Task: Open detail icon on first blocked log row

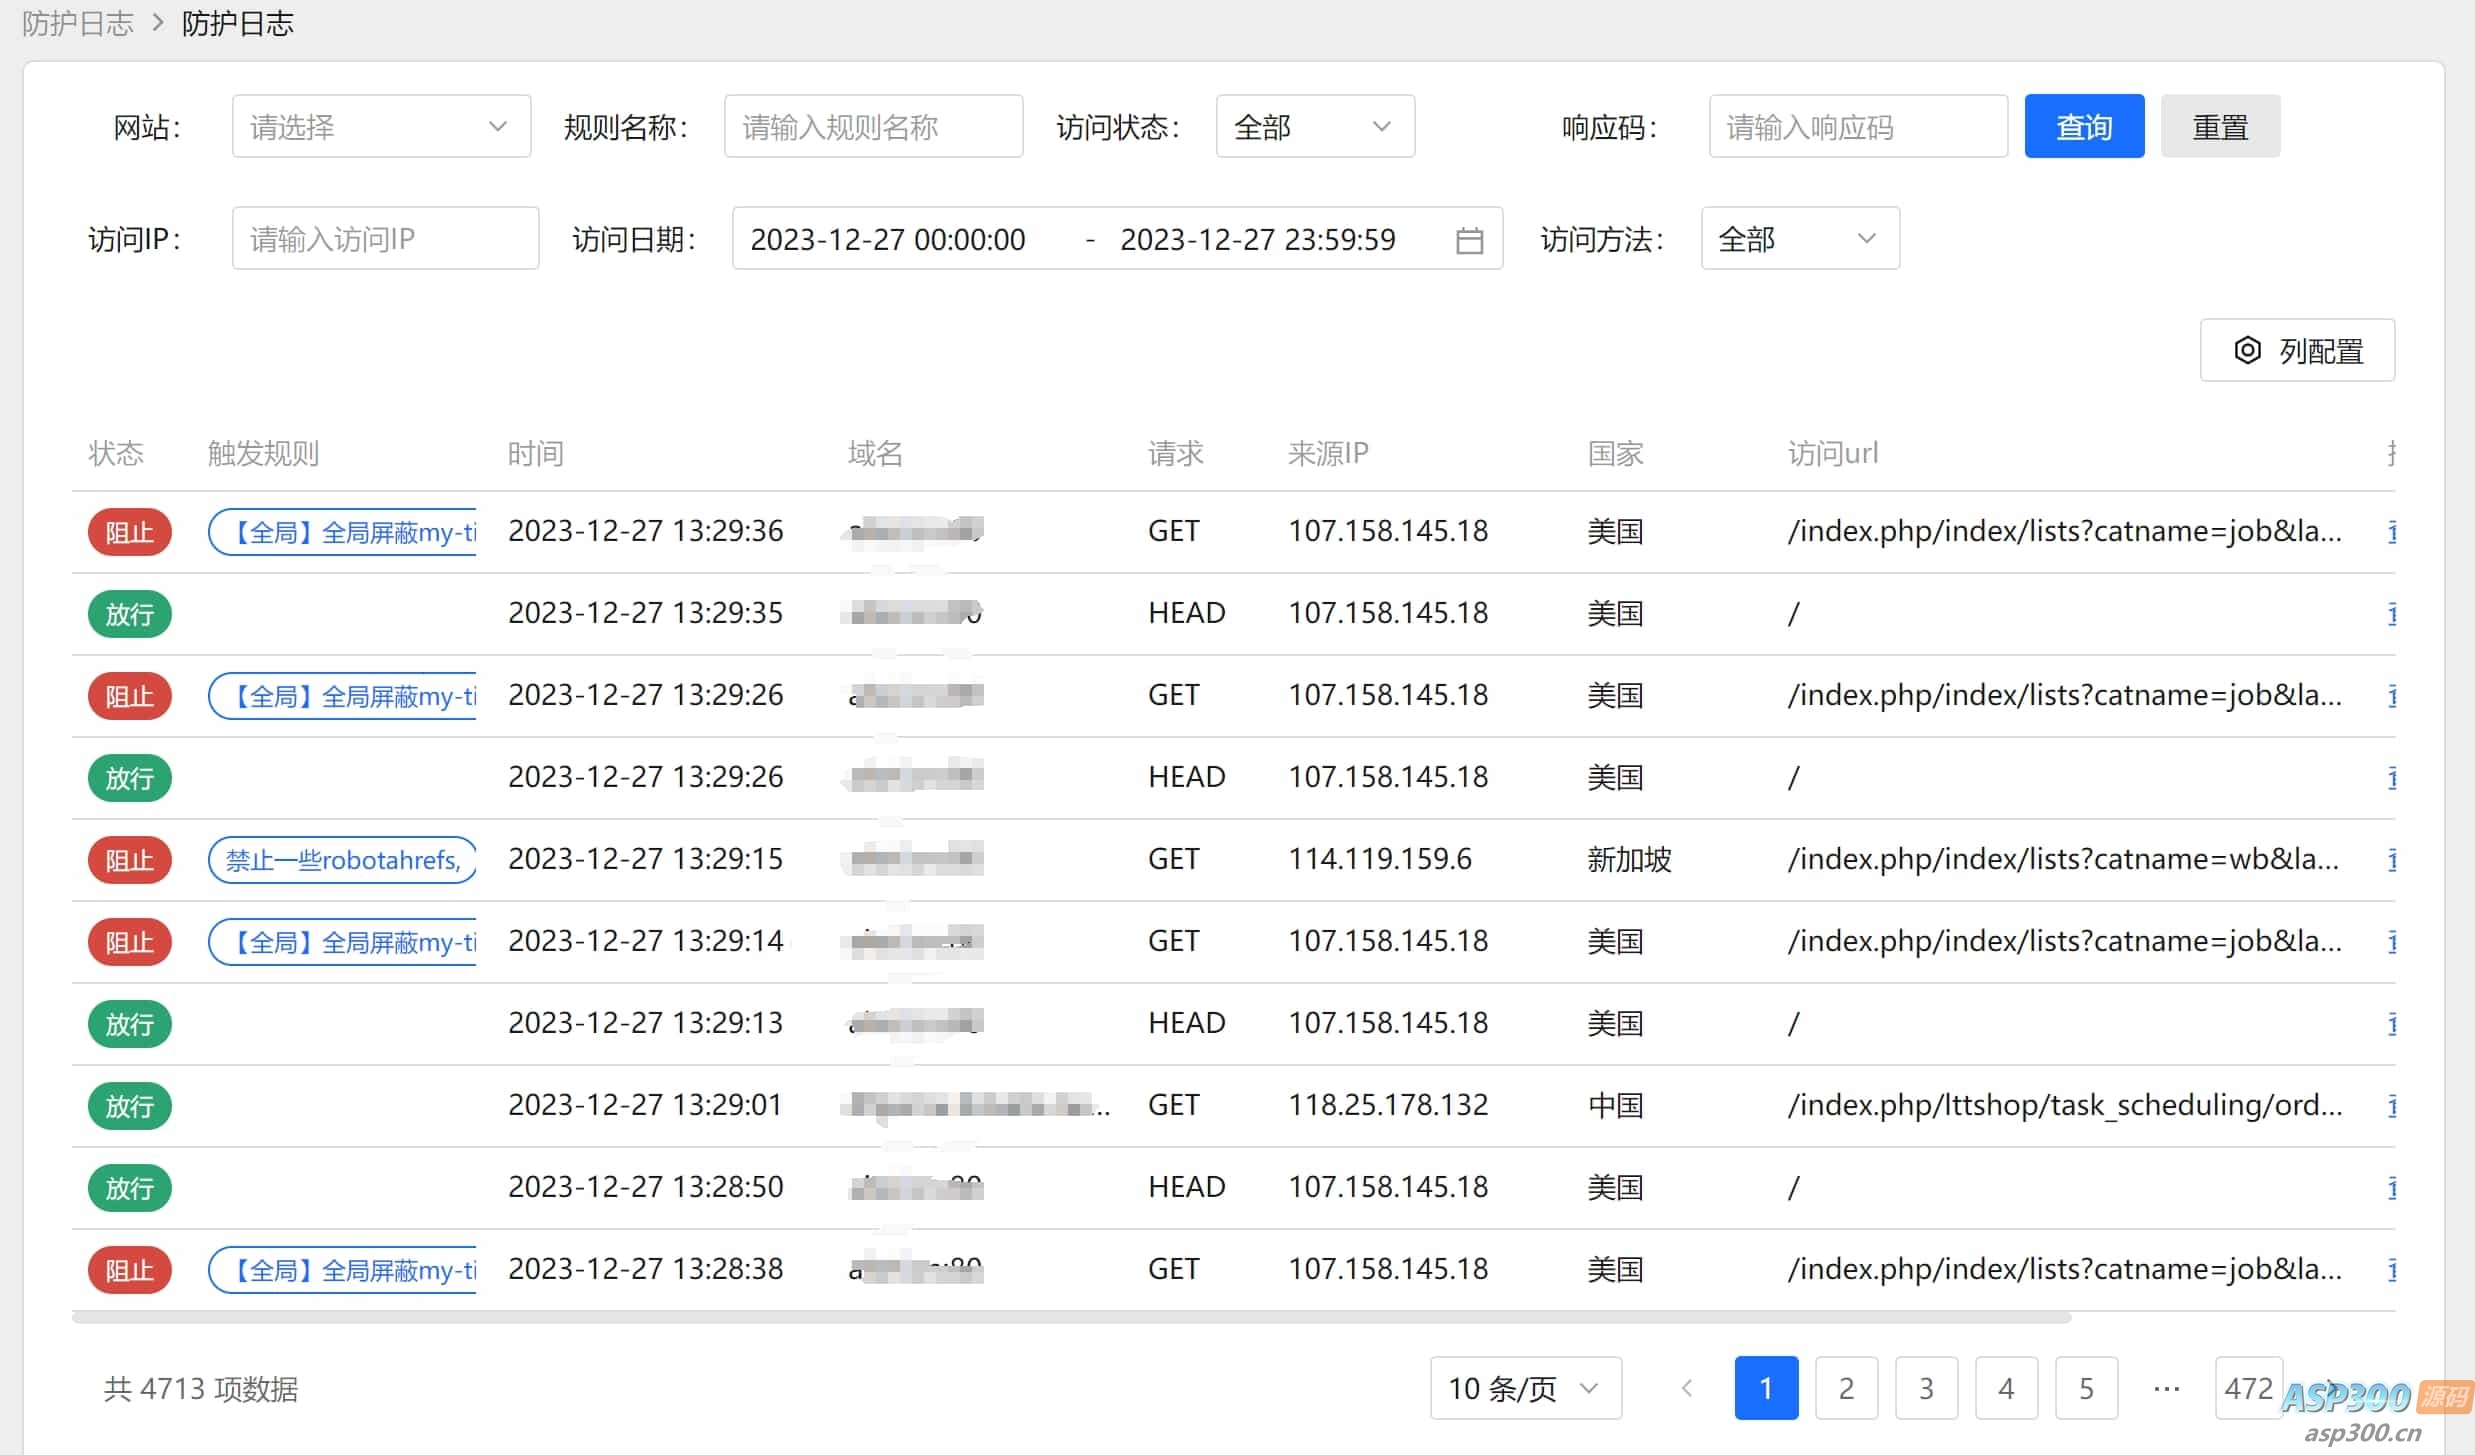Action: click(2393, 531)
